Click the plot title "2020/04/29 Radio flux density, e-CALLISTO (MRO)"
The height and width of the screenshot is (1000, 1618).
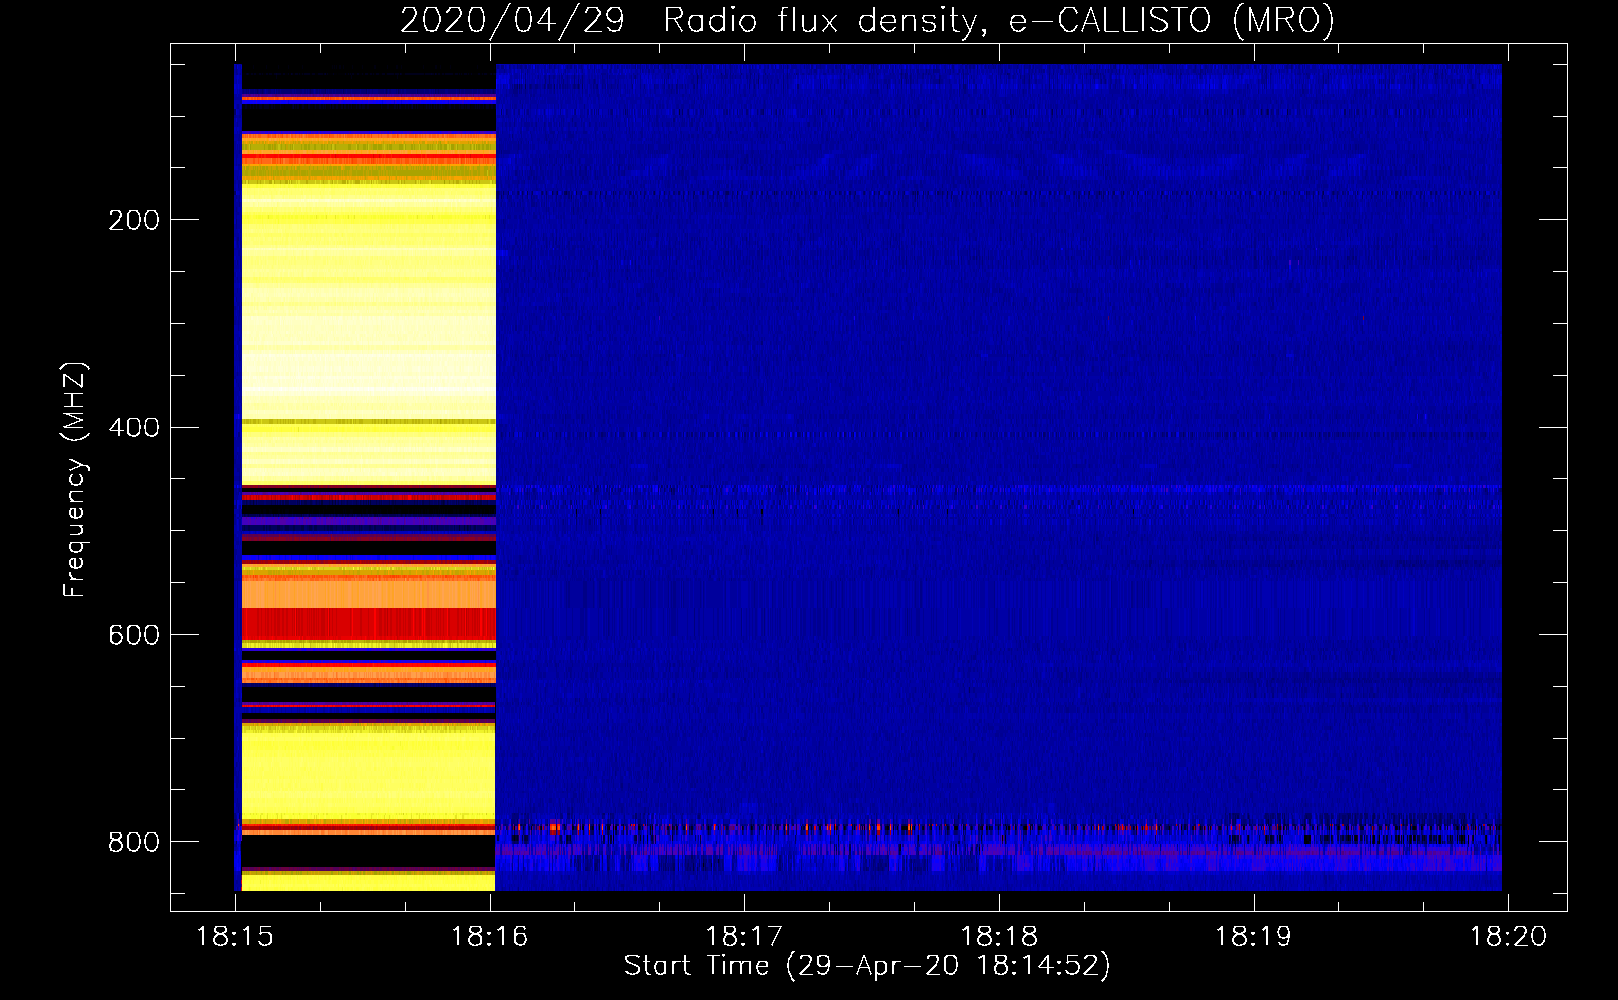pyautogui.click(x=867, y=21)
